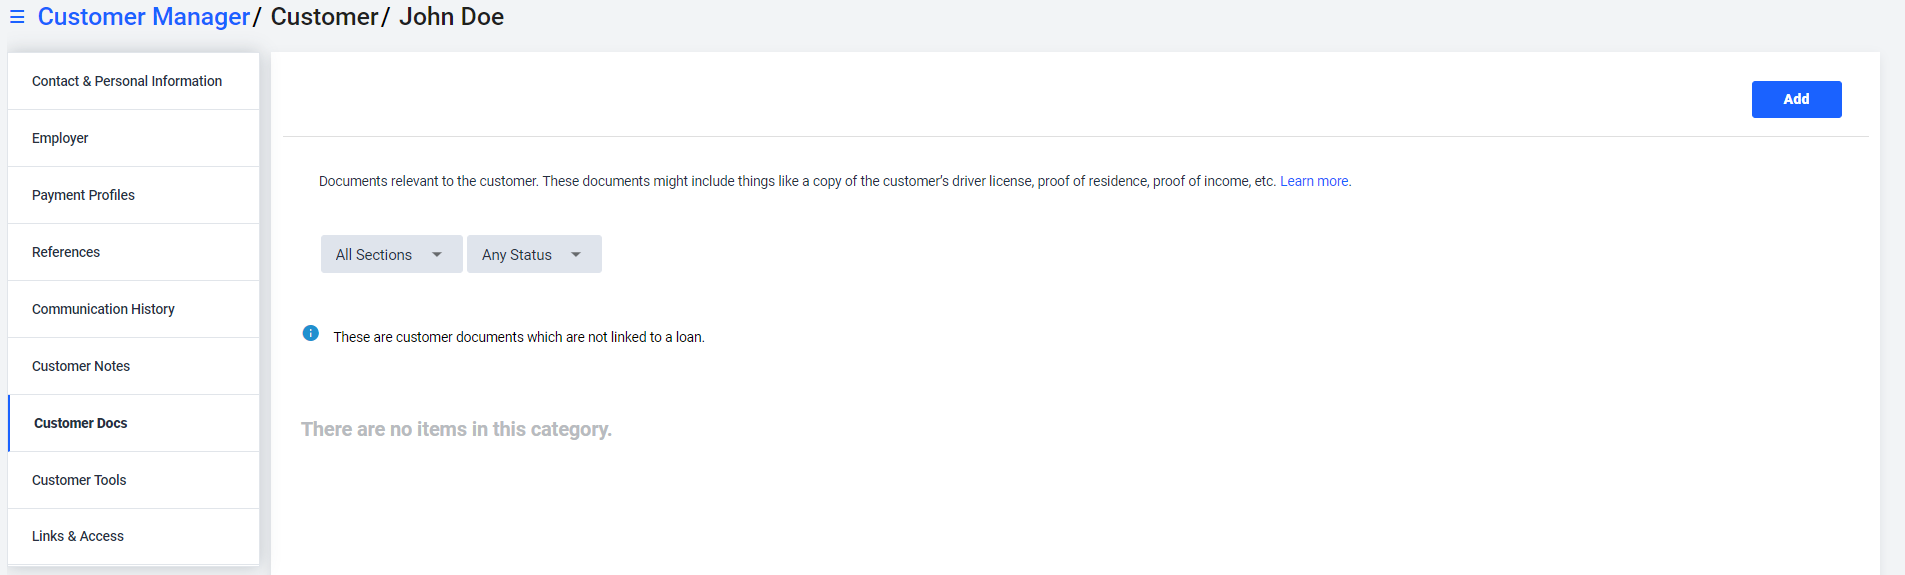Expand the All Sections filter
1905x575 pixels.
point(391,254)
